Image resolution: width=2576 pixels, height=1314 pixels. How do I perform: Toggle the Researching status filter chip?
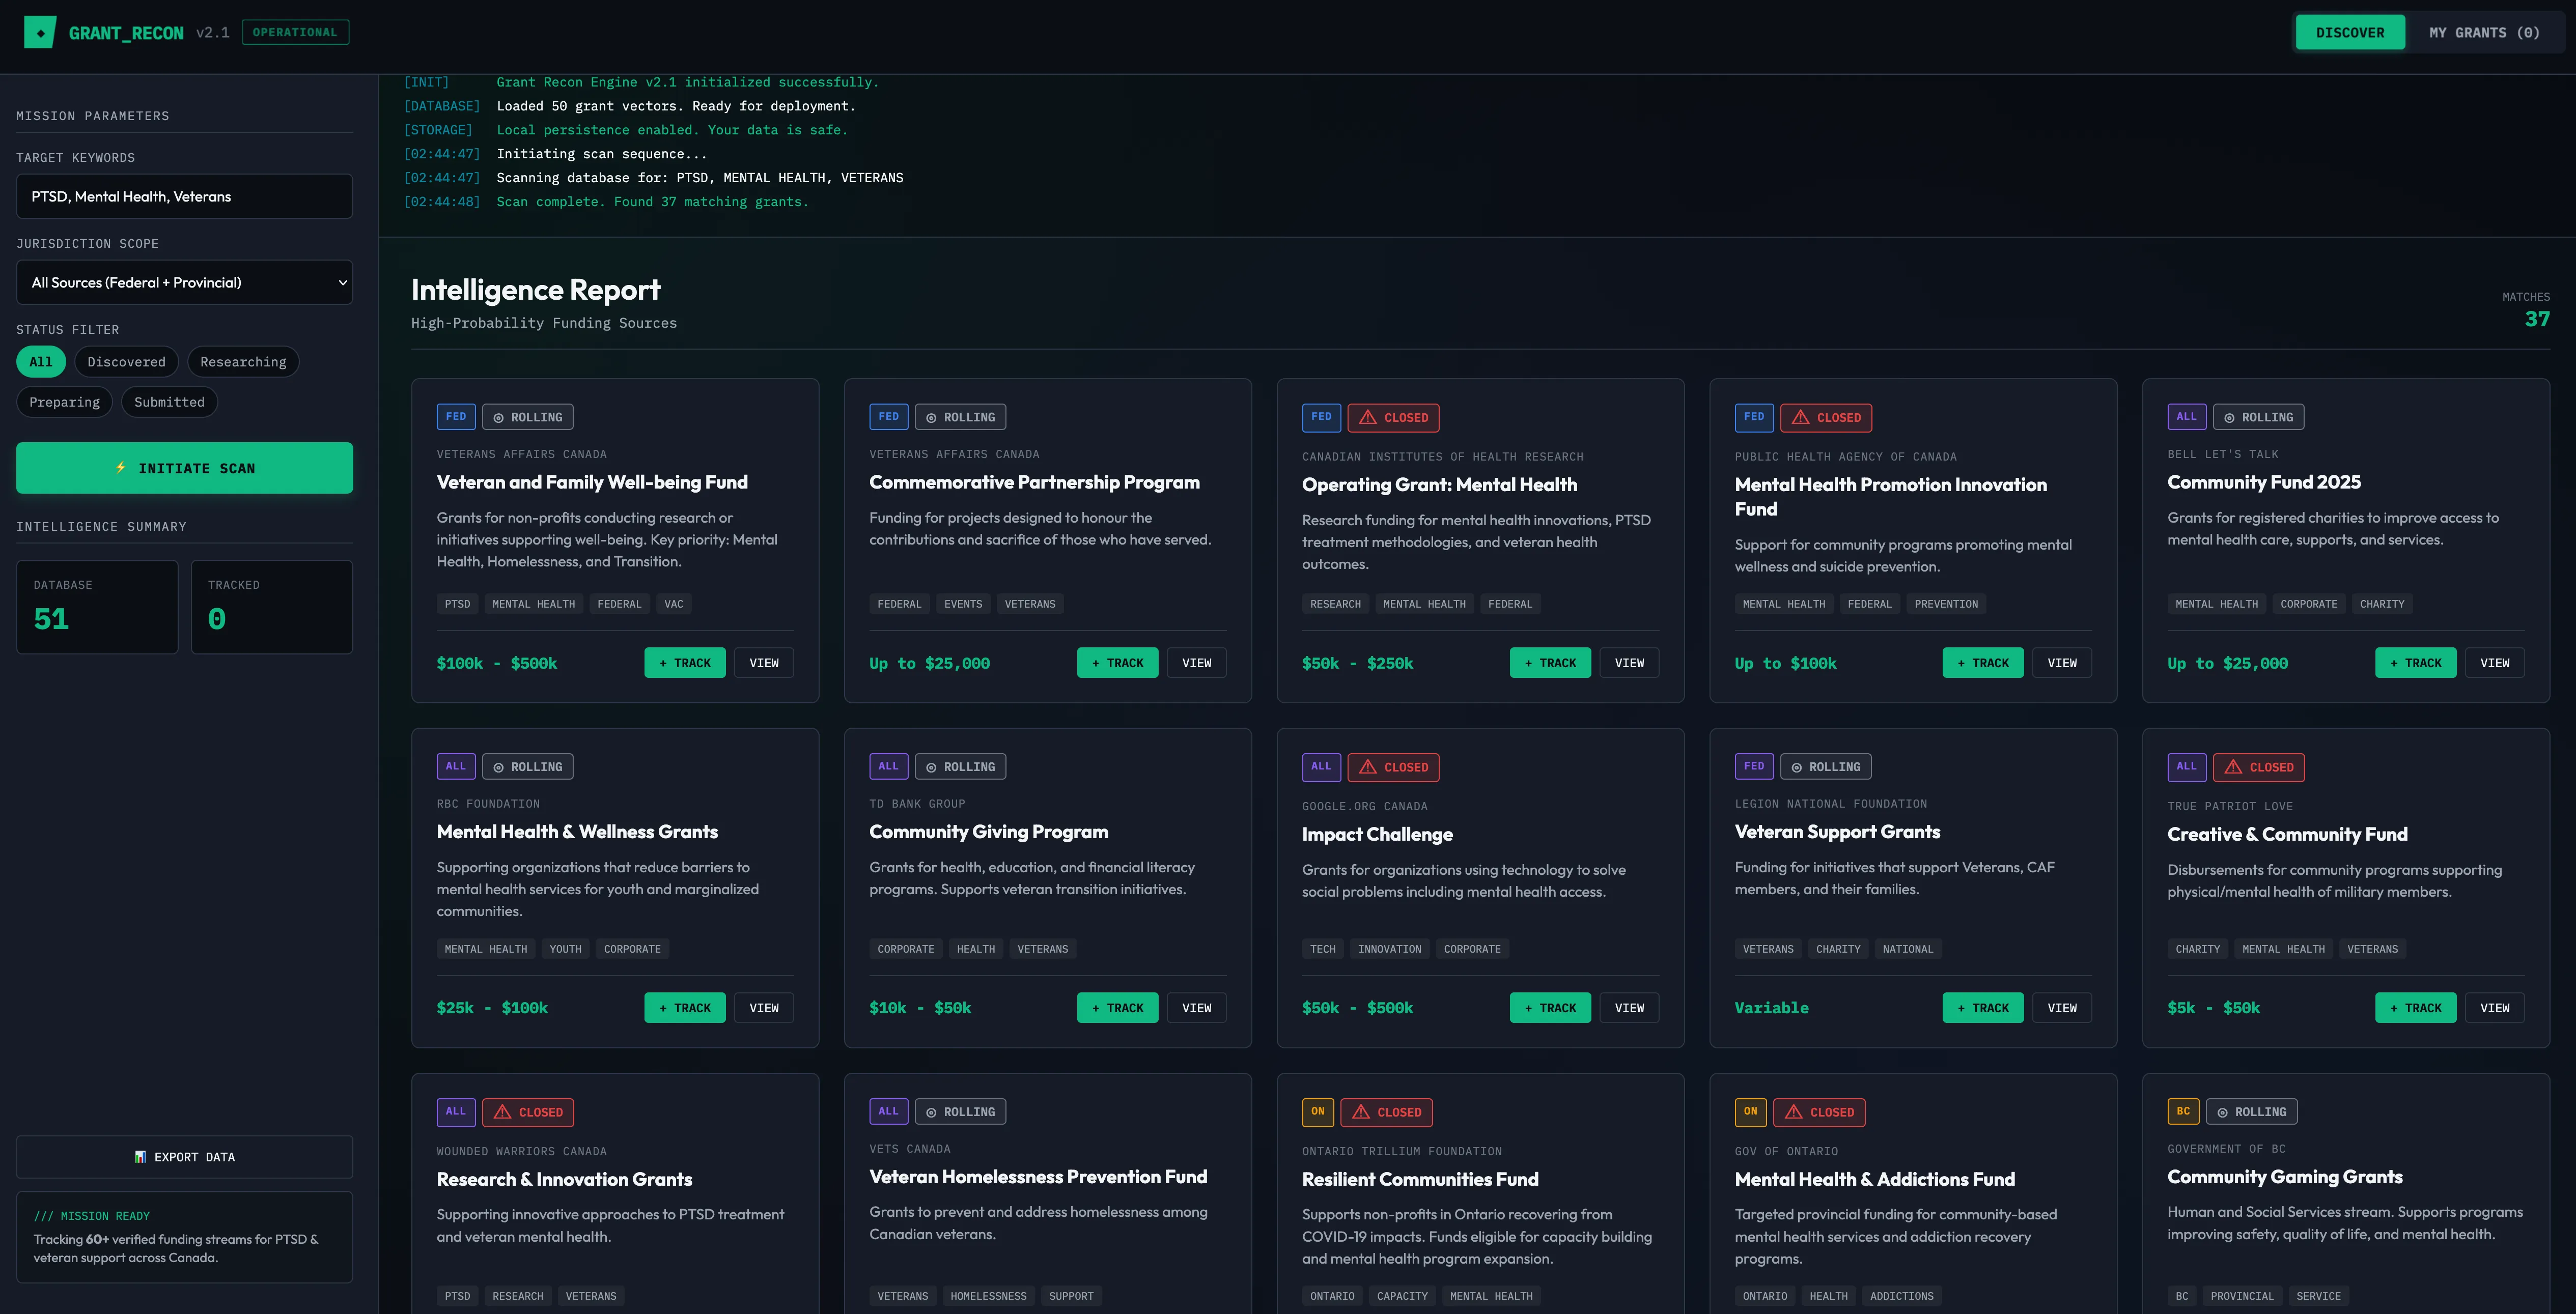coord(243,362)
